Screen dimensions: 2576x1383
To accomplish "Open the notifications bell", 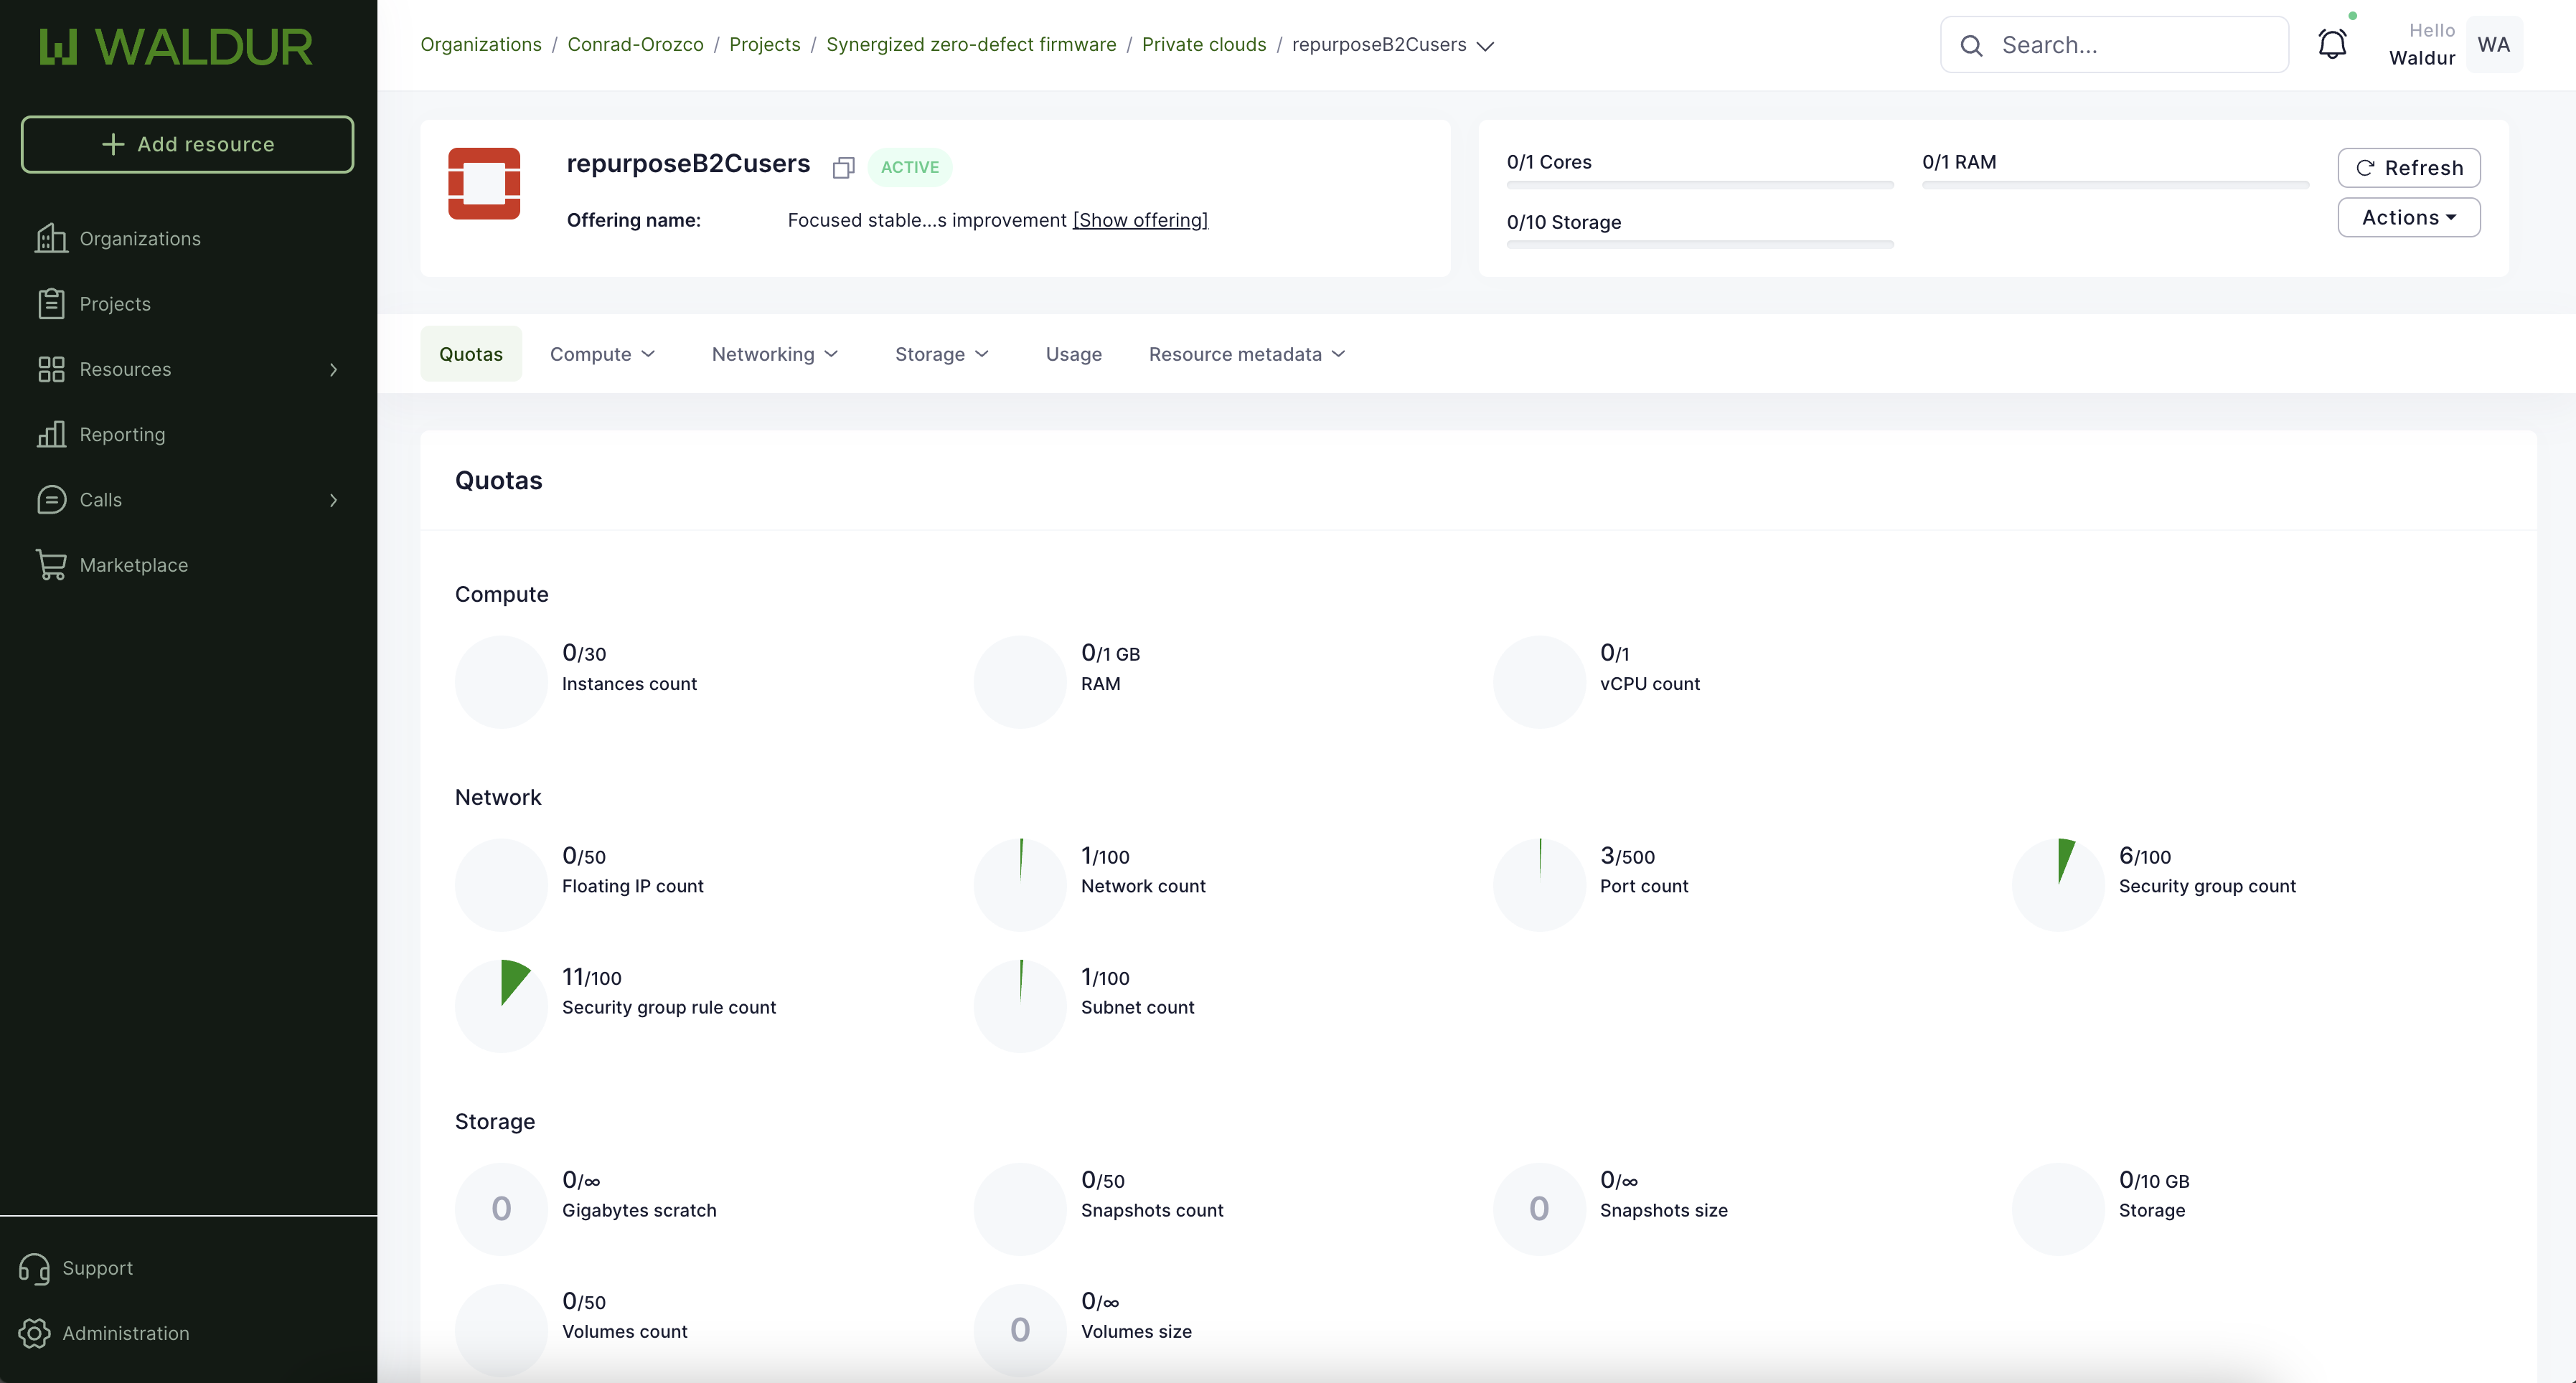I will (2332, 45).
